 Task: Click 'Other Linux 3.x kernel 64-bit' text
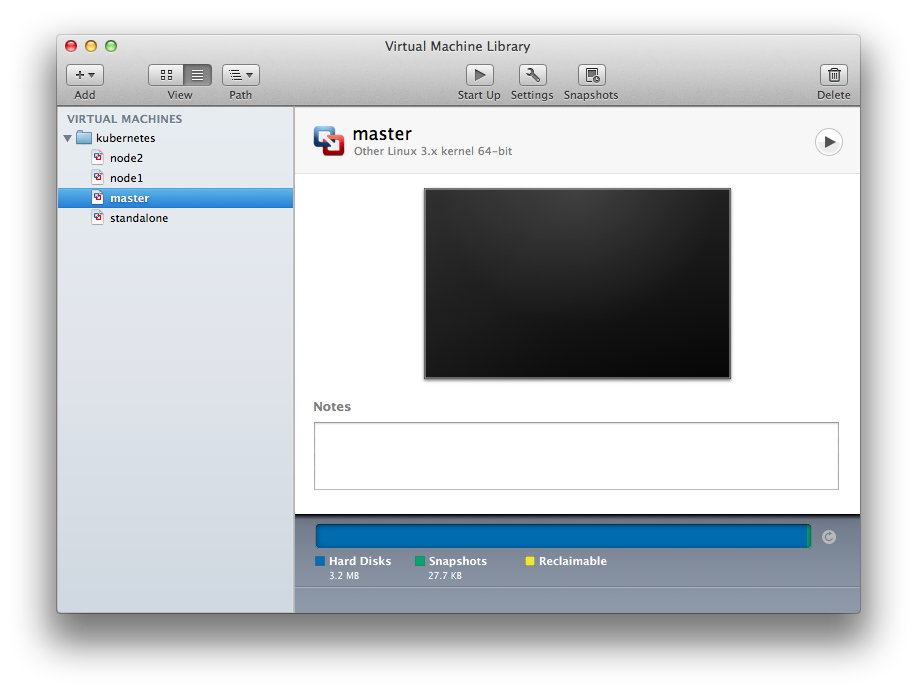[x=433, y=151]
